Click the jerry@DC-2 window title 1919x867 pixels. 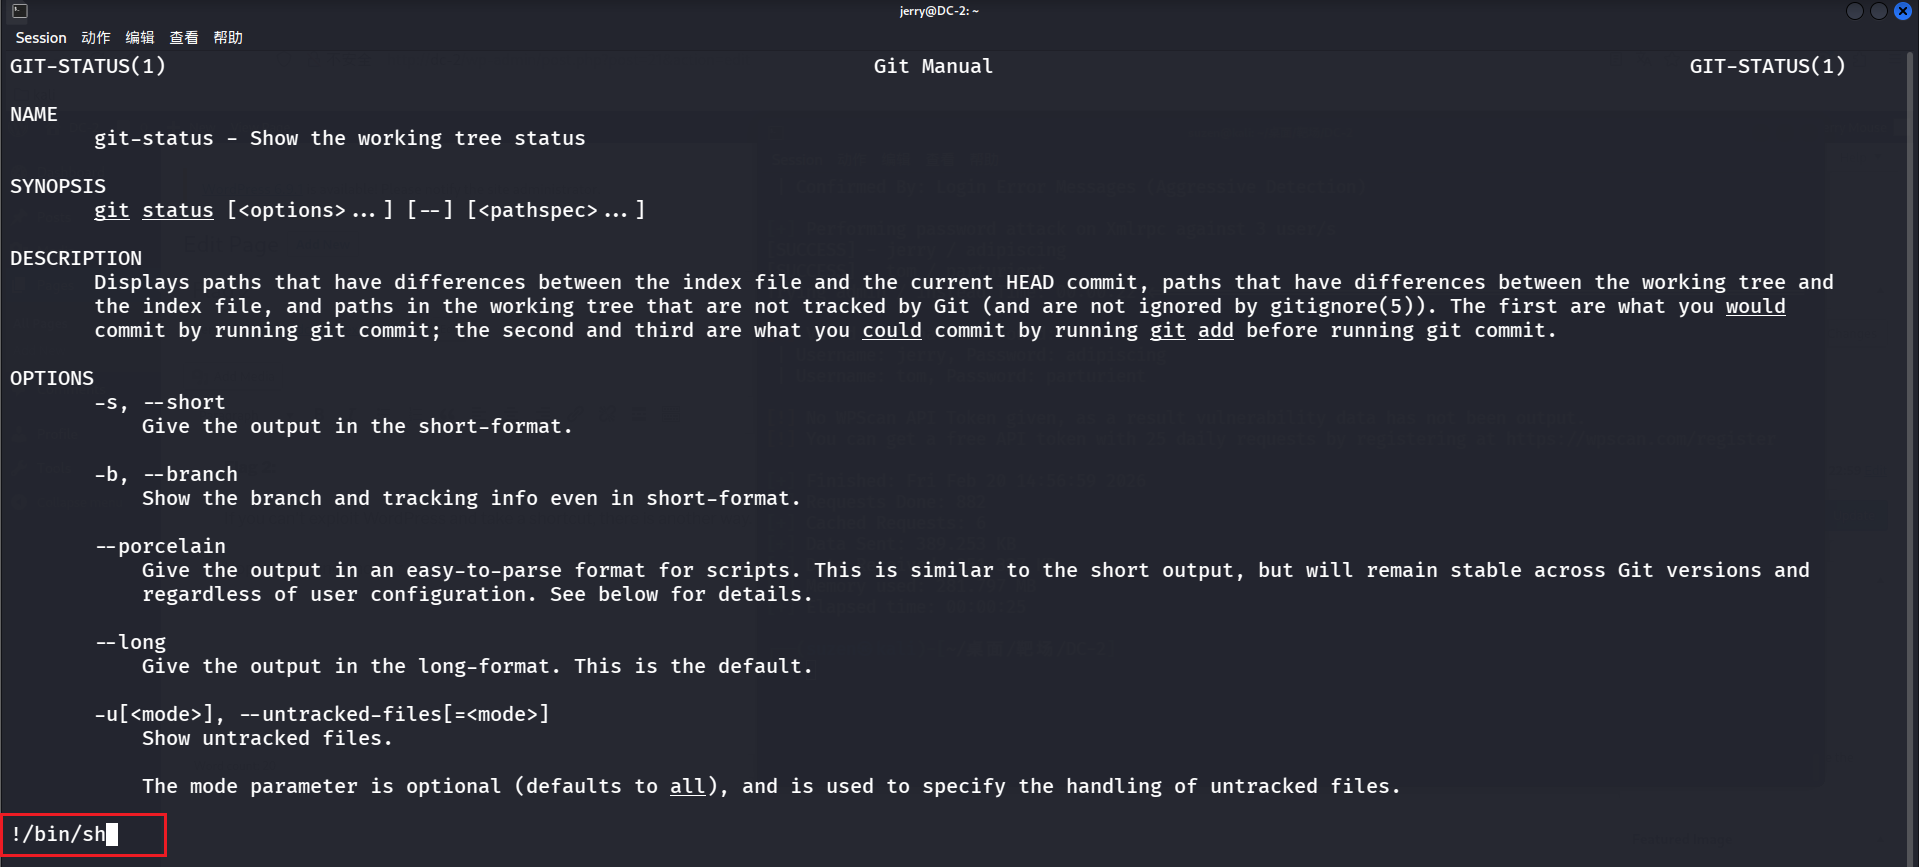click(939, 11)
